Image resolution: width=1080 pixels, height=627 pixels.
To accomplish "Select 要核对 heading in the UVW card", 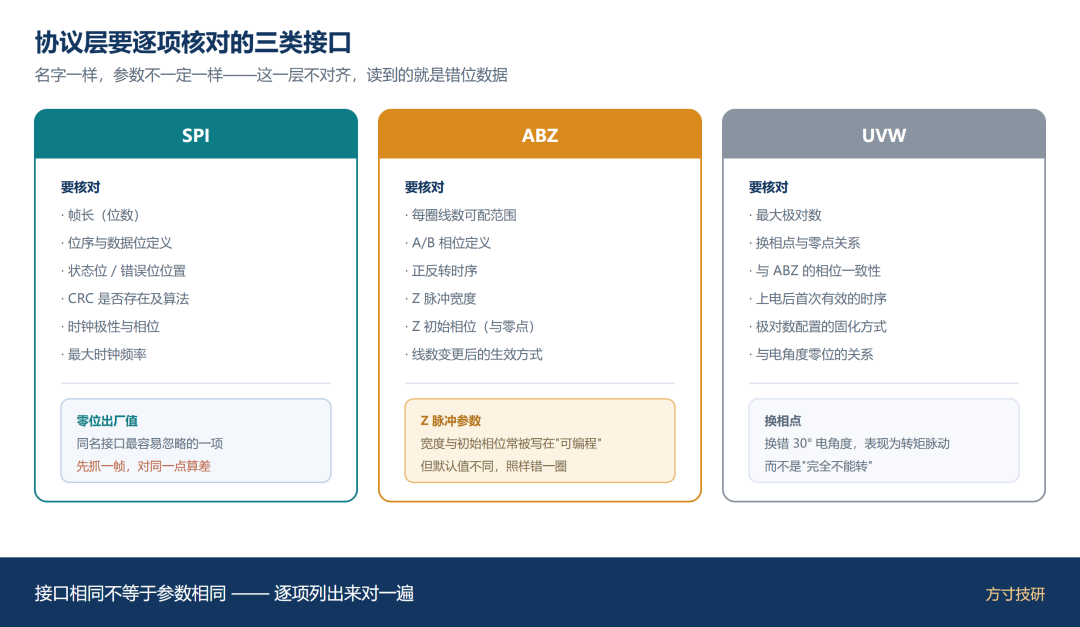I will tap(768, 187).
